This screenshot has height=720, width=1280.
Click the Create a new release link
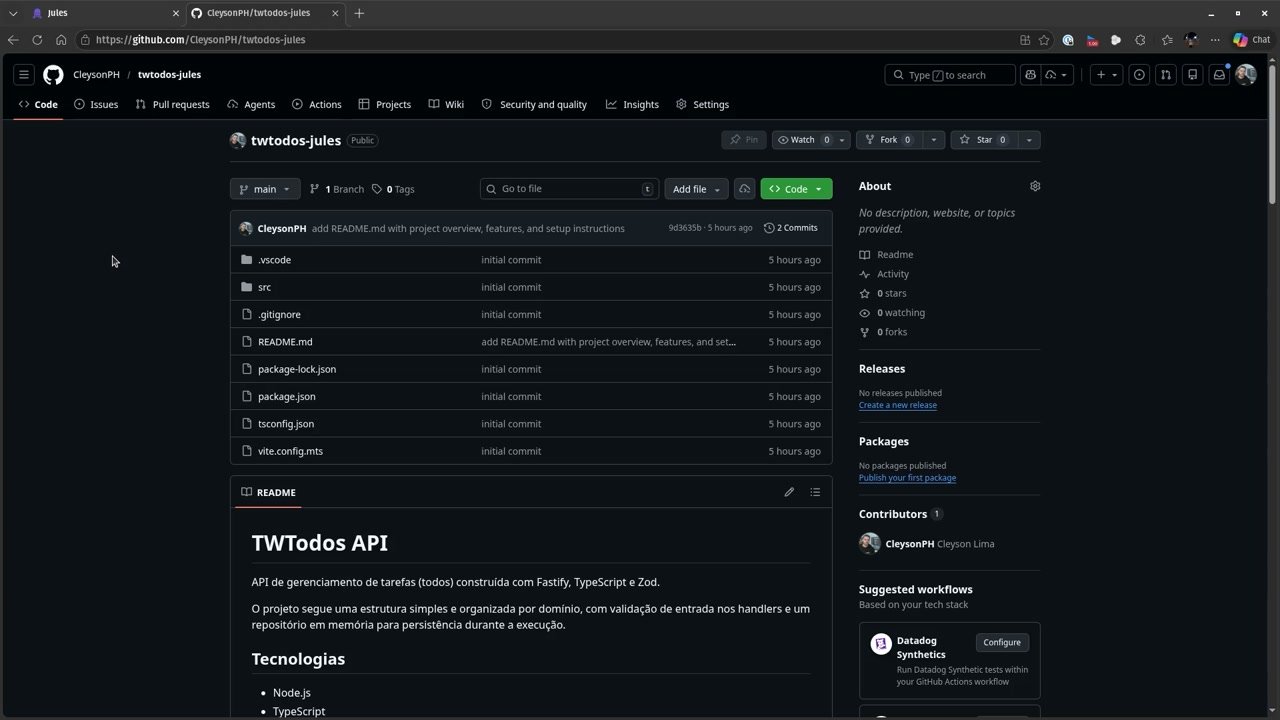pyautogui.click(x=898, y=405)
